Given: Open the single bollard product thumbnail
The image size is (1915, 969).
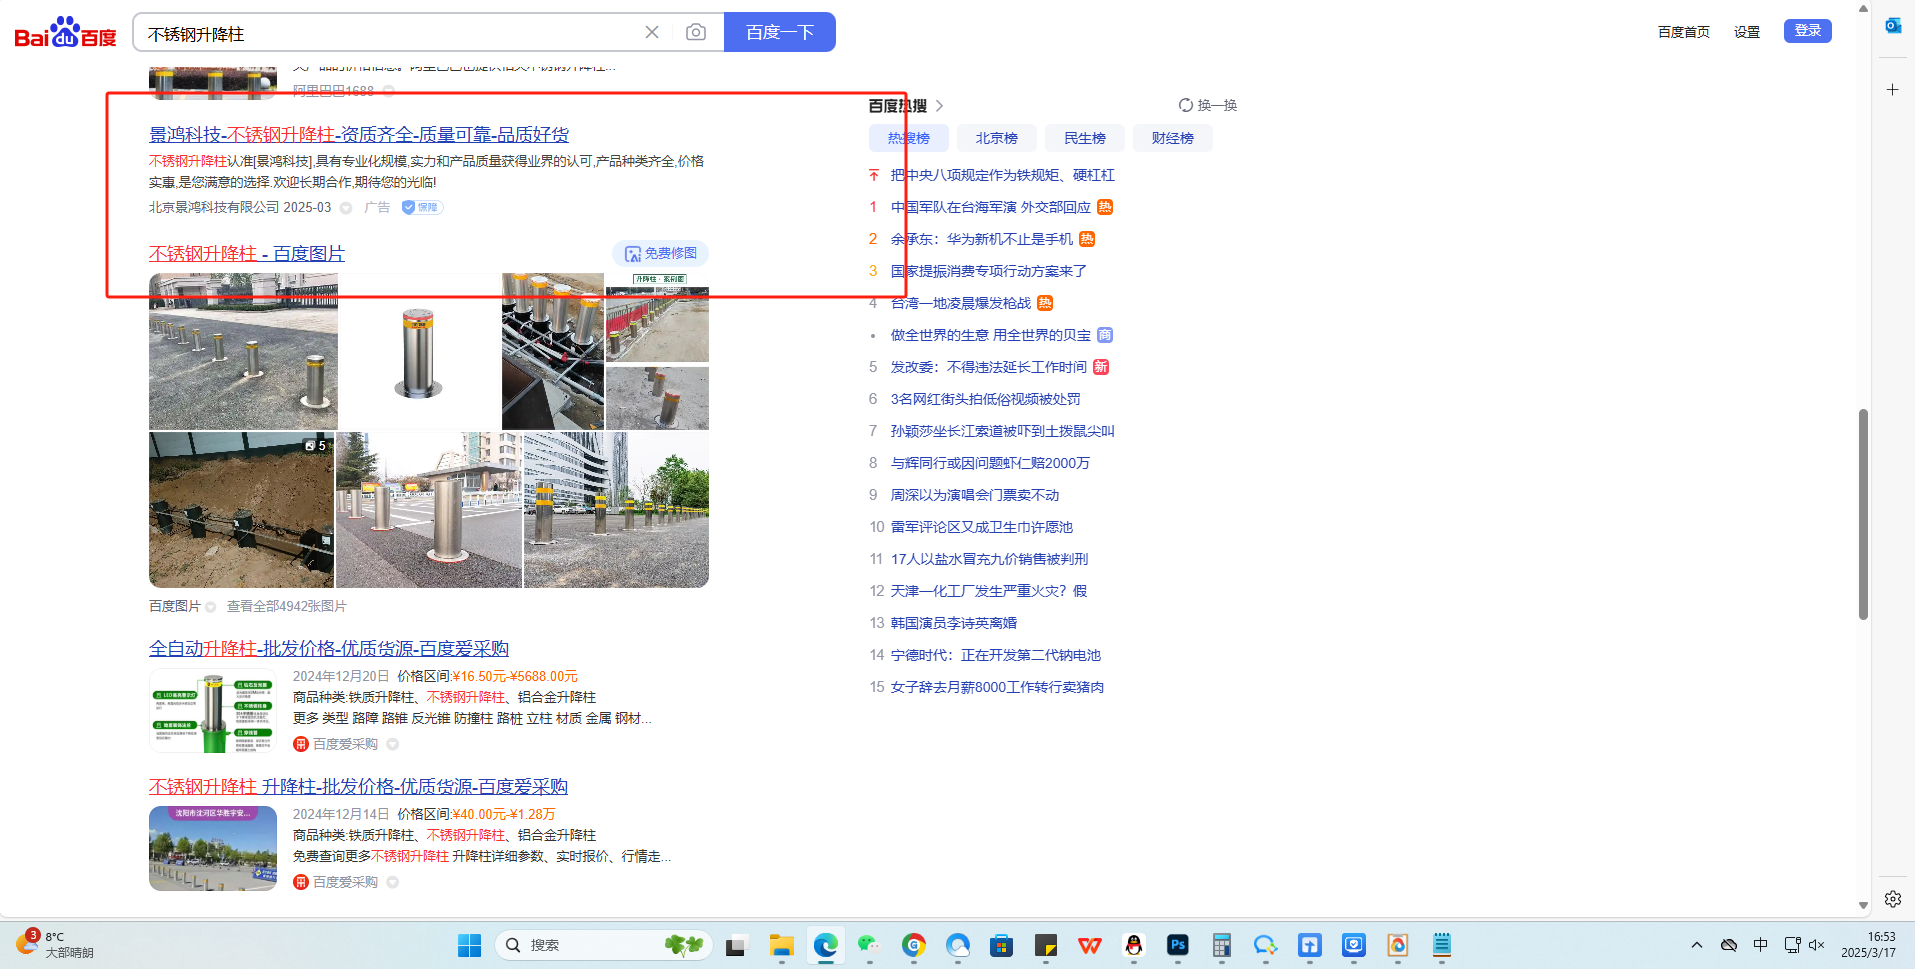Looking at the screenshot, I should [419, 351].
